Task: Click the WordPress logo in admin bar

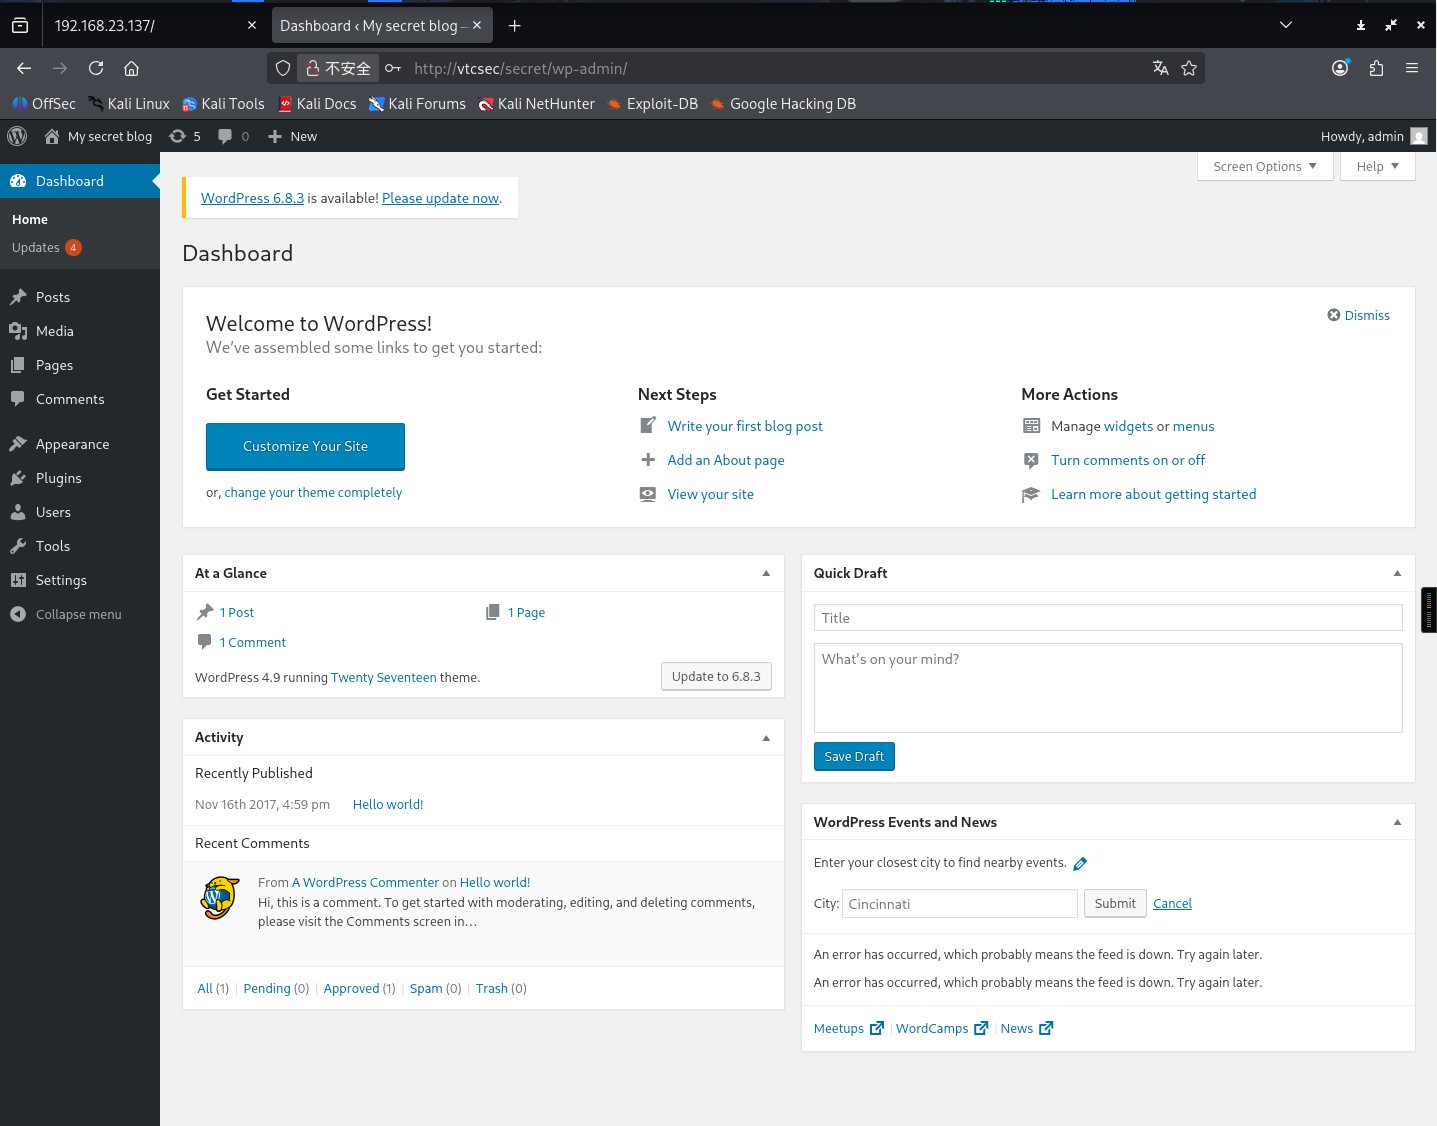Action: coord(17,136)
